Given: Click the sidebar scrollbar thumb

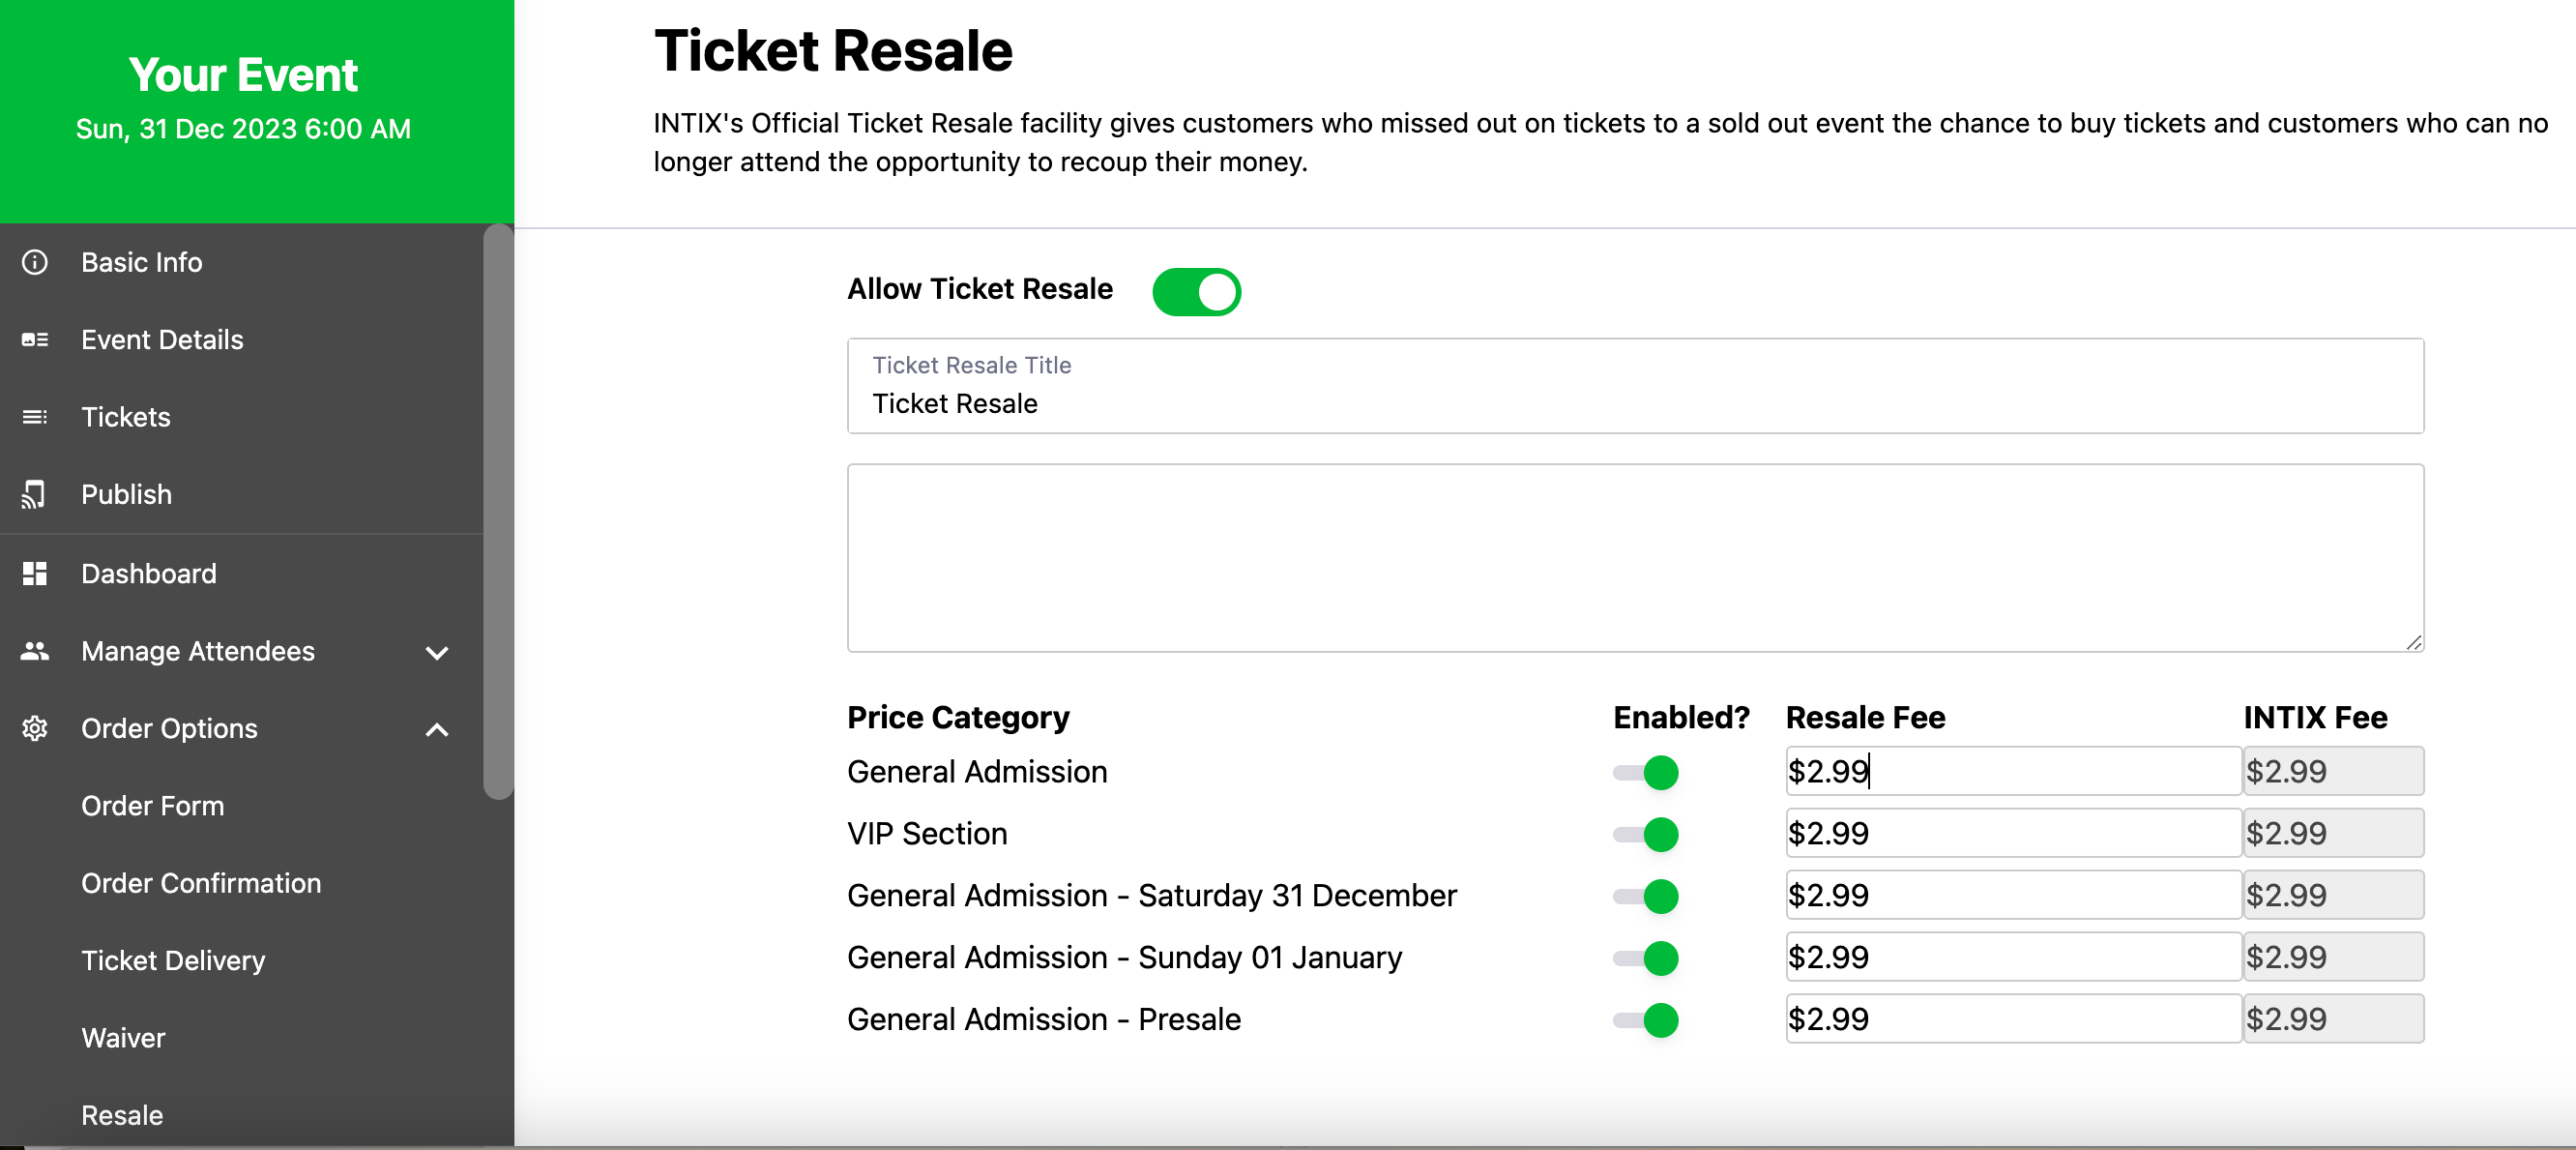Looking at the screenshot, I should pos(498,512).
